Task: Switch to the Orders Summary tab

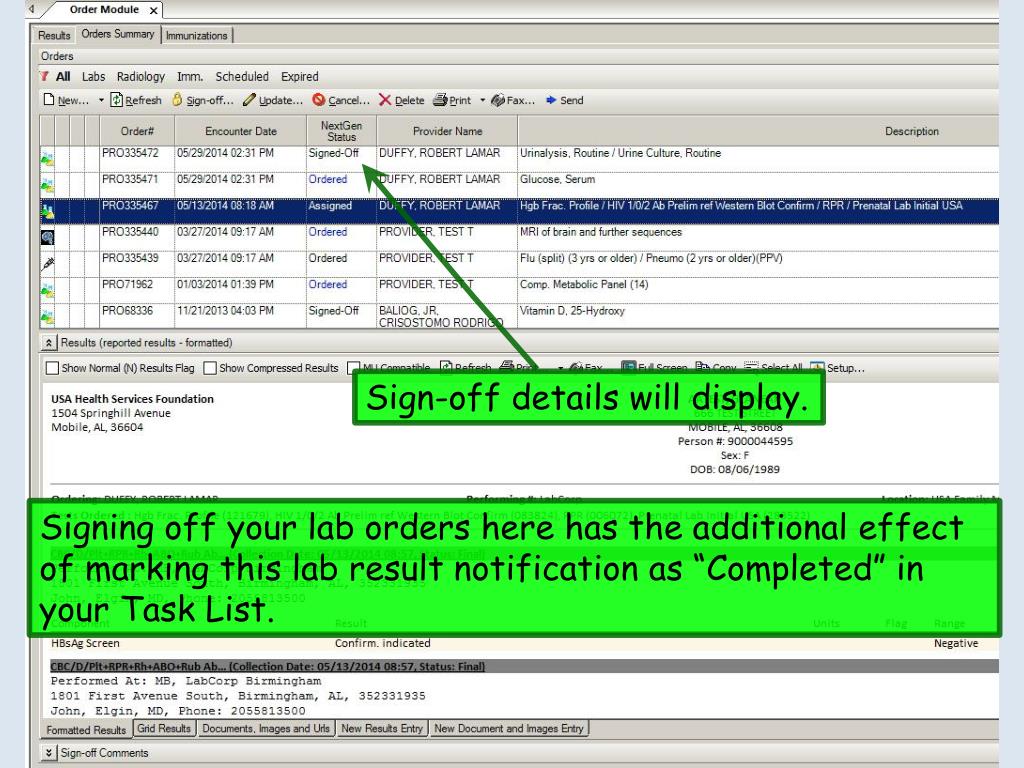Action: click(118, 34)
